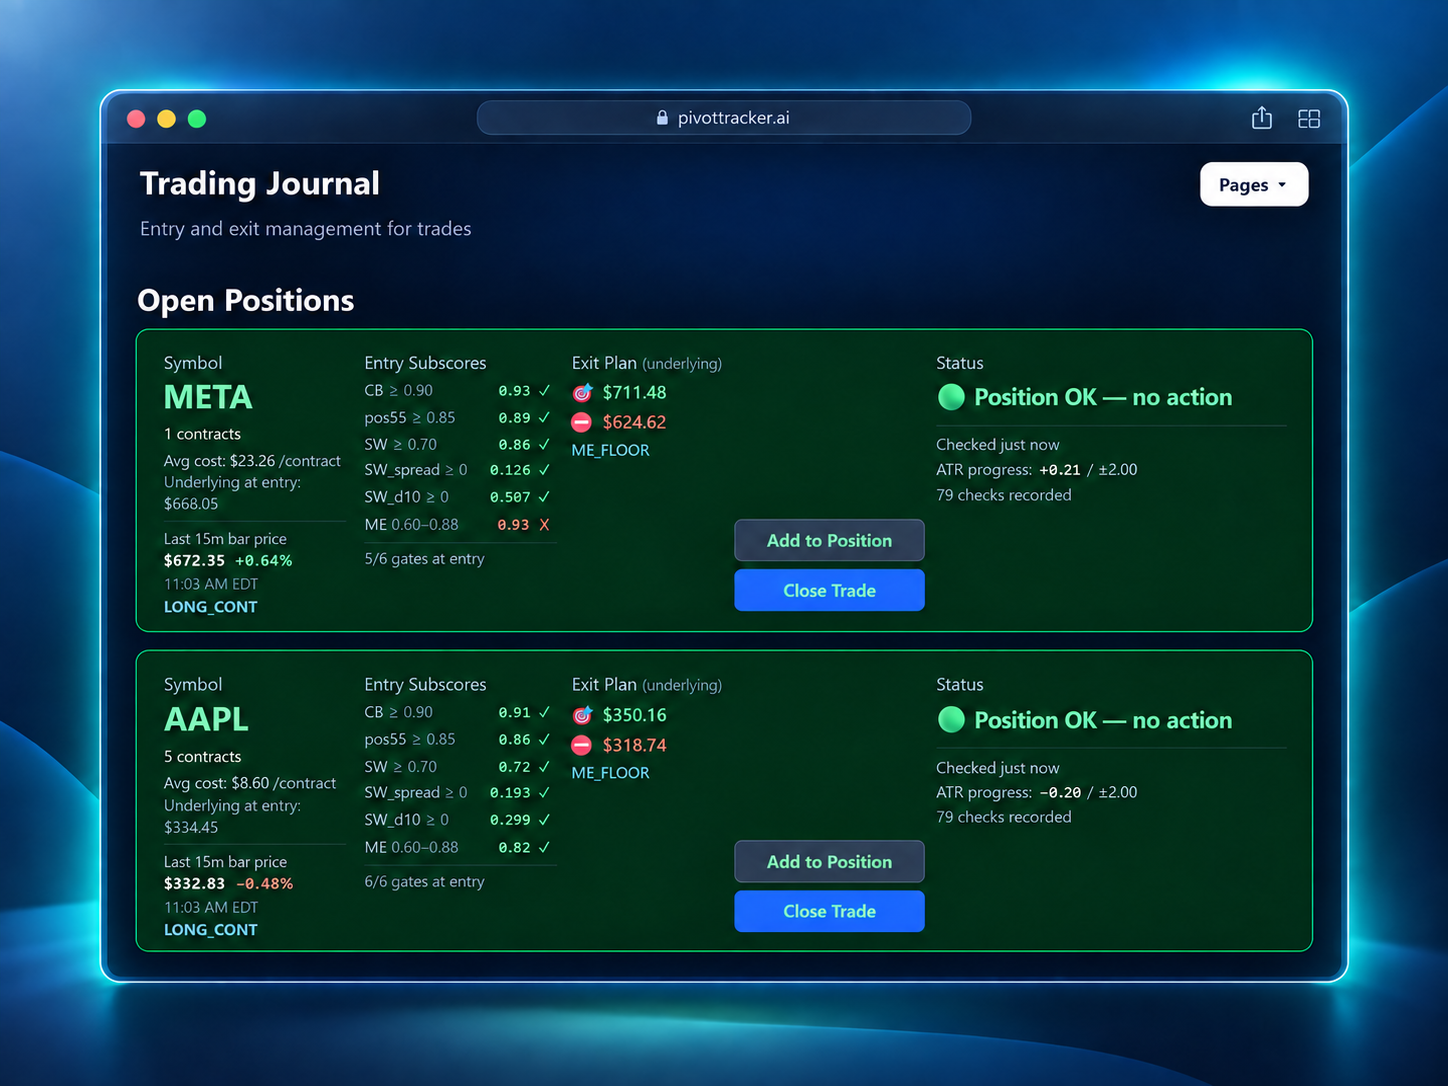
Task: Click AAPL green status indicator dot
Action: [x=951, y=720]
